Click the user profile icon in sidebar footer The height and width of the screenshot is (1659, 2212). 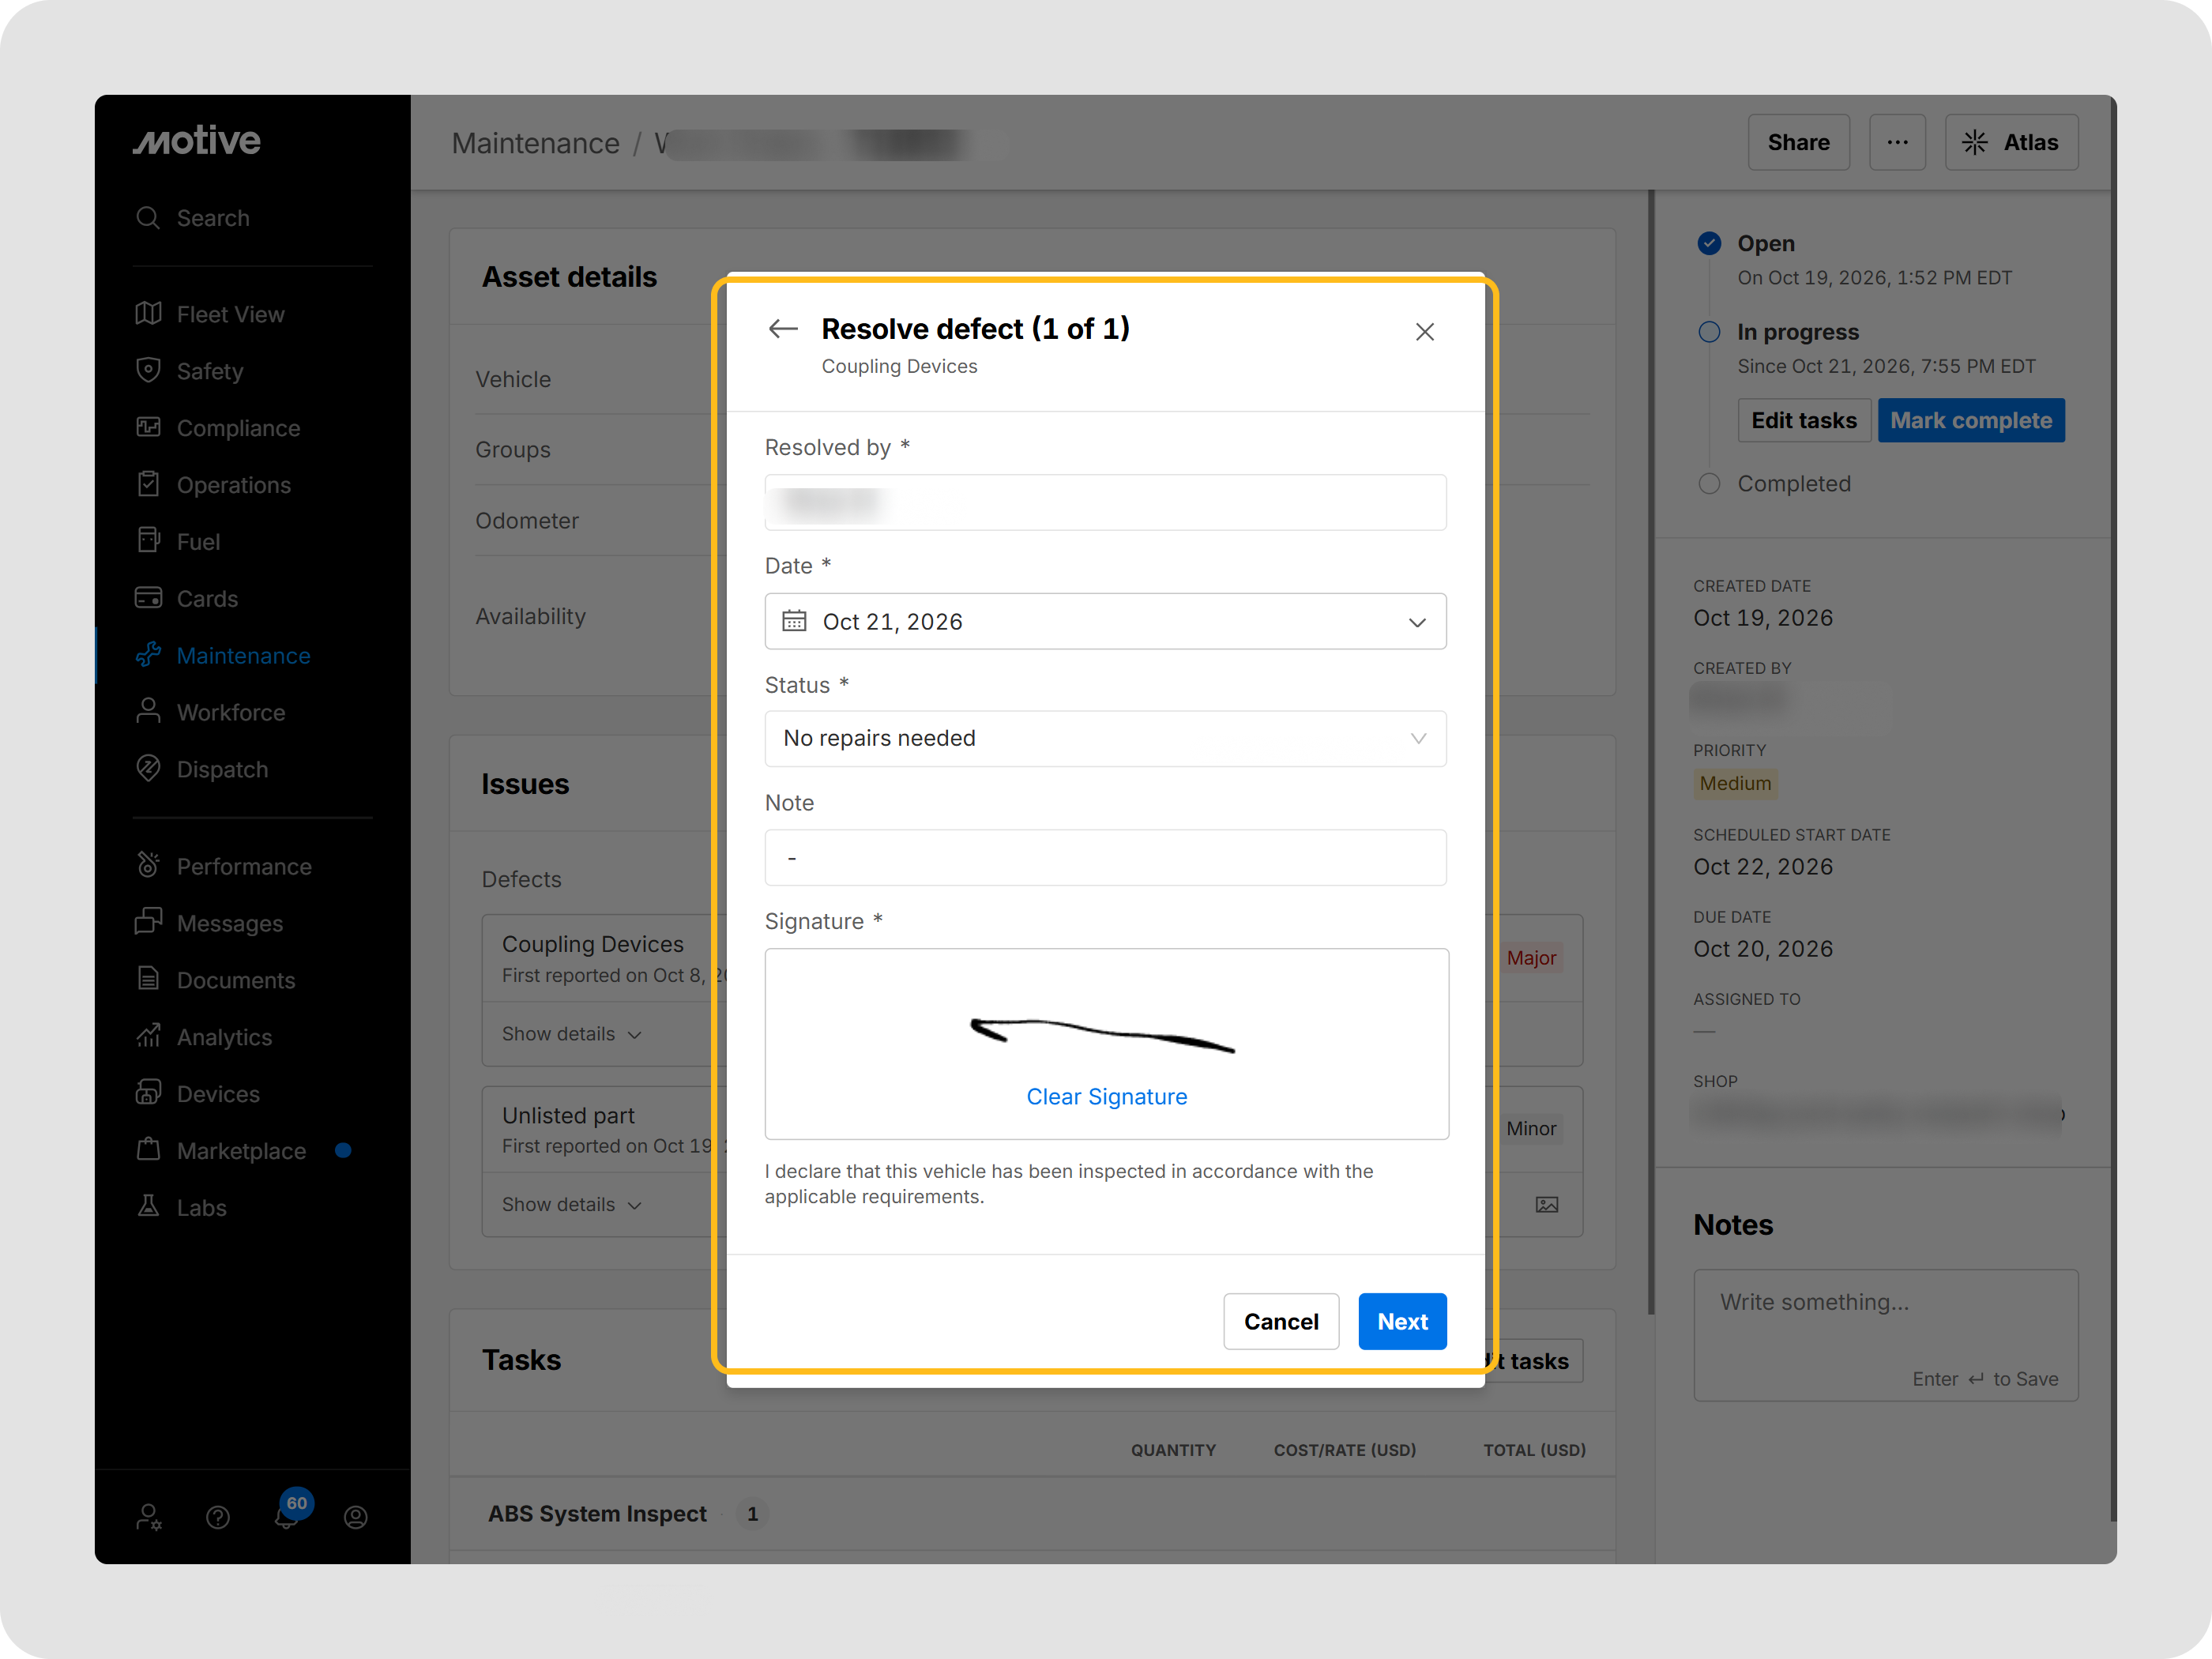point(356,1518)
